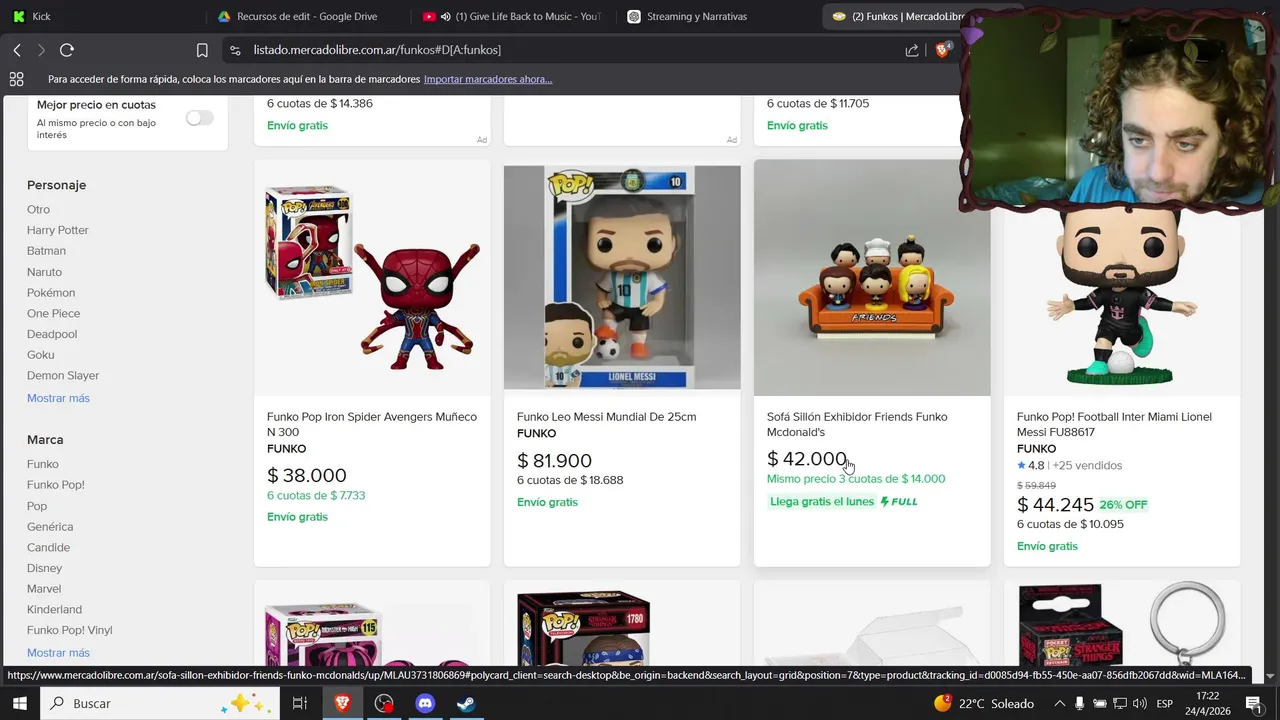Switch to Recursos de edit Google Drive tab
The width and height of the screenshot is (1280, 720).
click(x=305, y=16)
